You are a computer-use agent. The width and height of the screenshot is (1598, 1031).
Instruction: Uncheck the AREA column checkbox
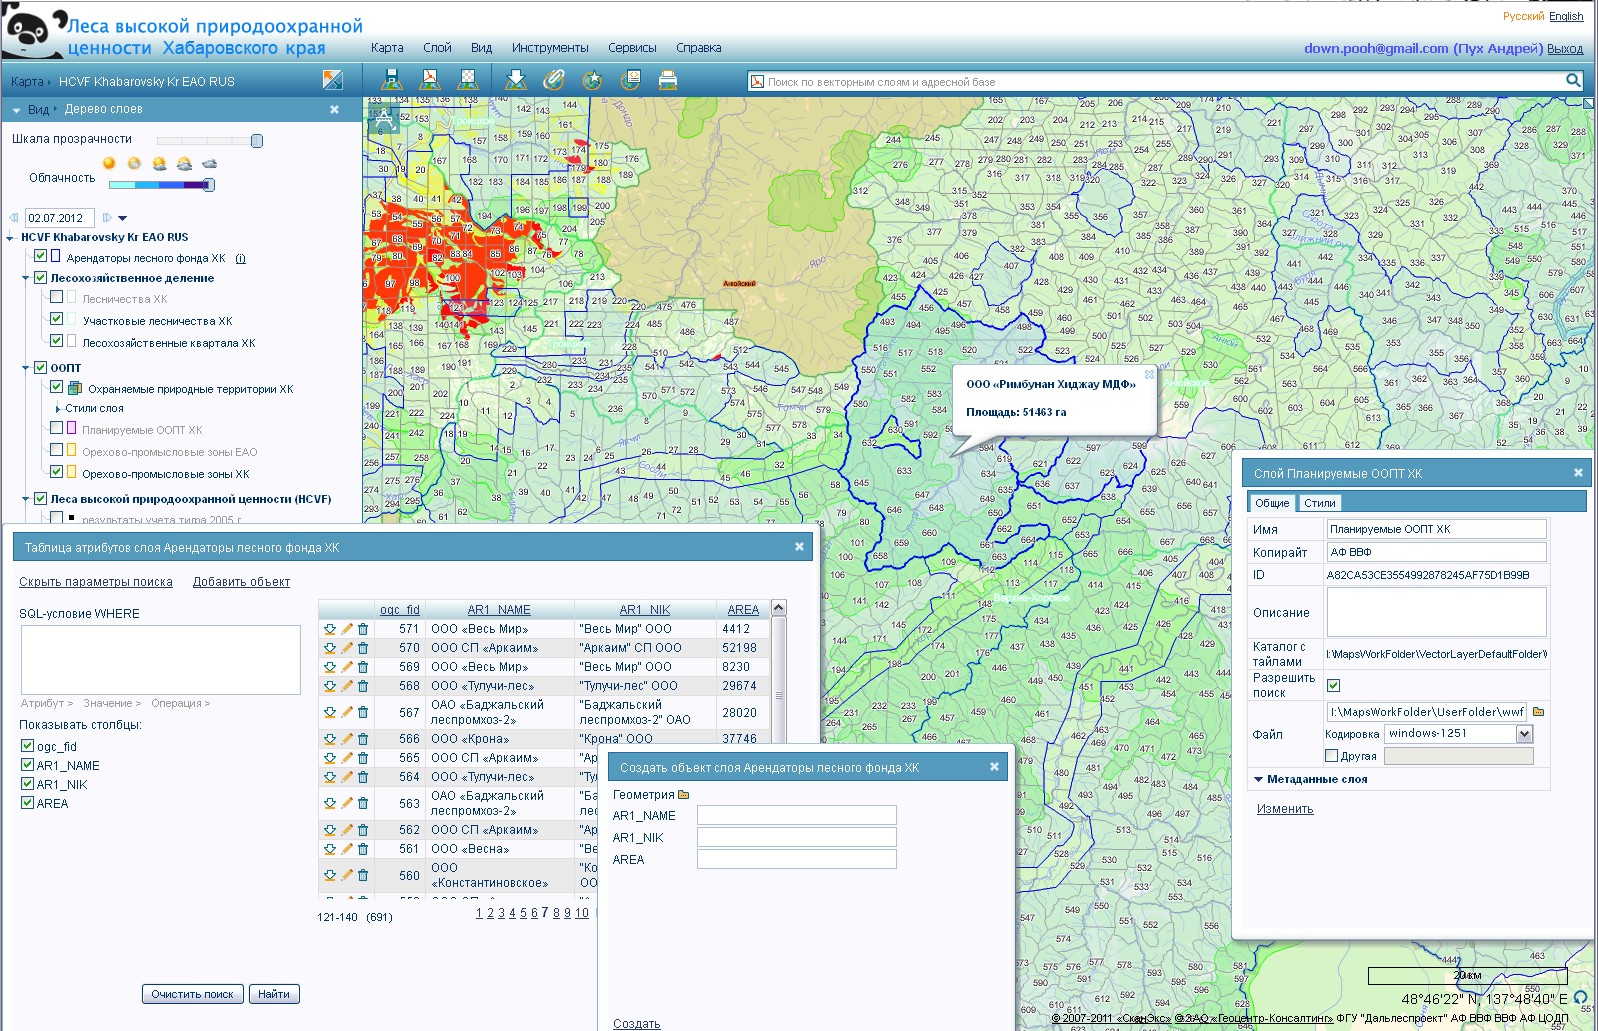(x=28, y=803)
